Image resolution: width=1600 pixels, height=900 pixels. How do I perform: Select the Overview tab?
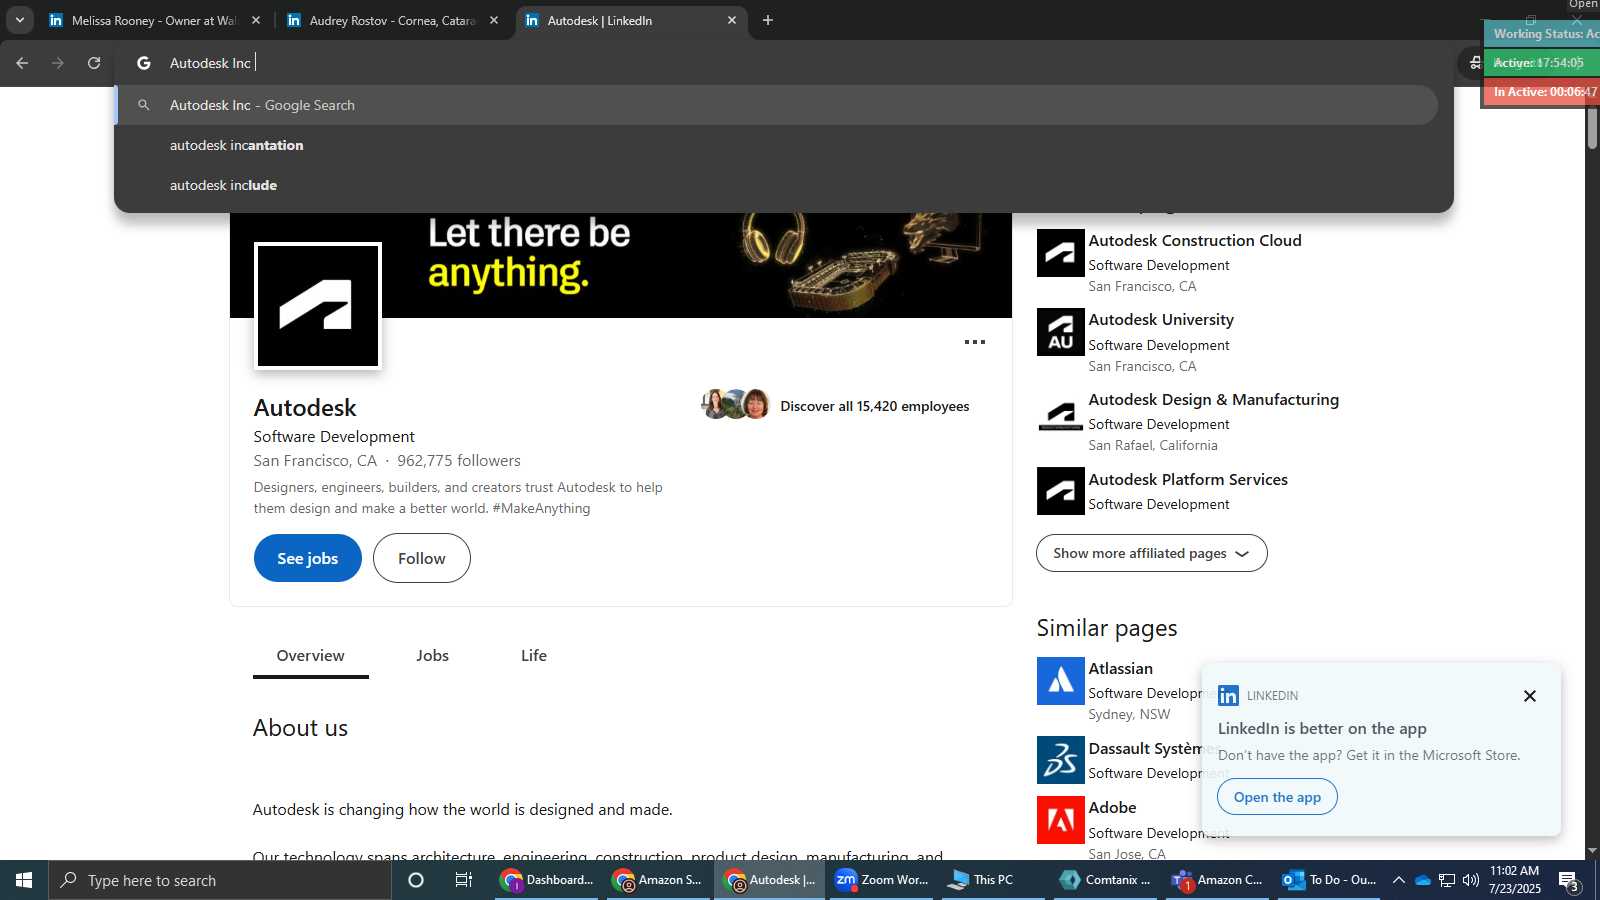311,656
